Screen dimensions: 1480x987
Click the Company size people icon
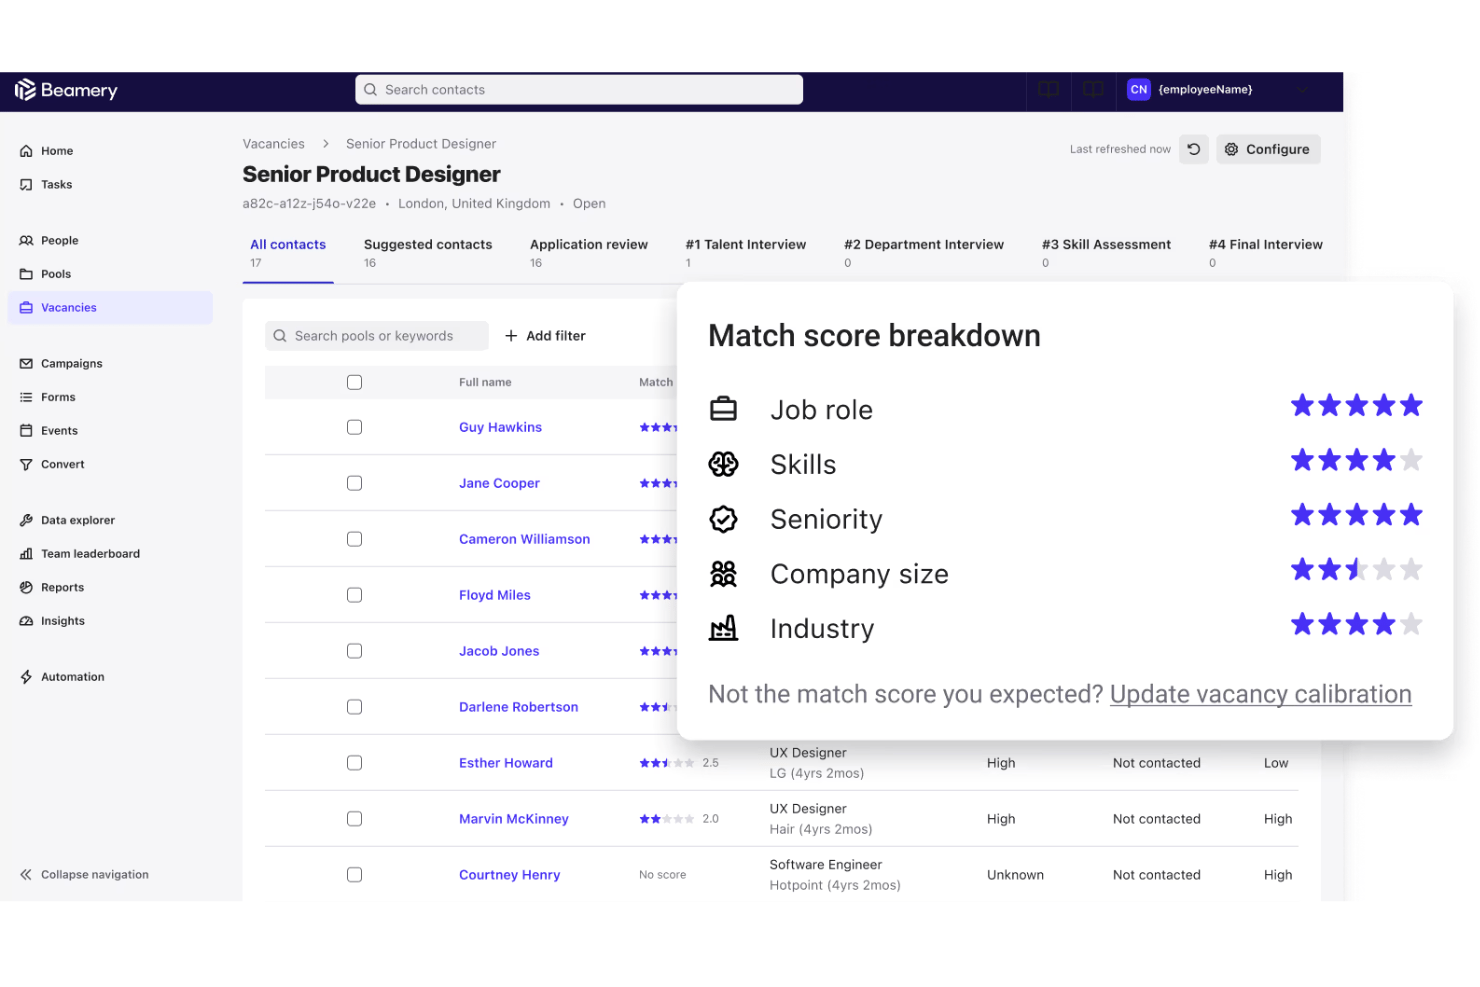pos(723,573)
